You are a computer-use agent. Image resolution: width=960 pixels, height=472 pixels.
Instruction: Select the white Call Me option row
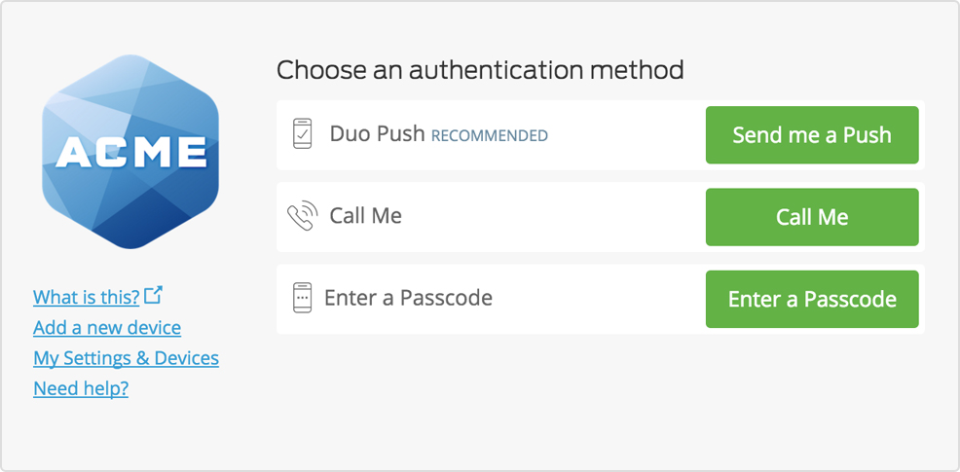click(550, 216)
